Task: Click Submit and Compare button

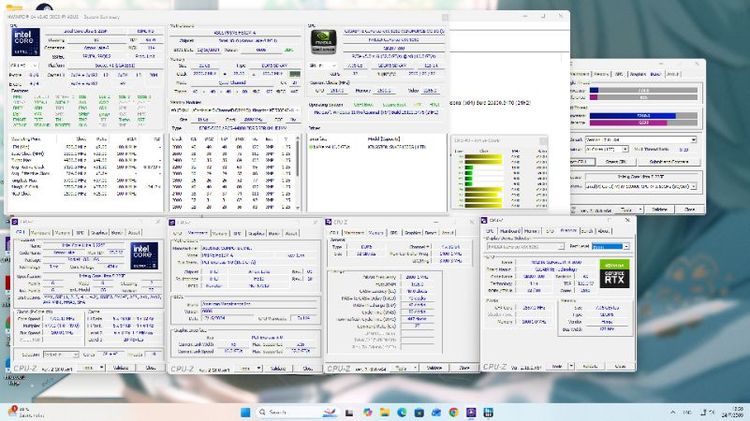Action: coord(669,162)
